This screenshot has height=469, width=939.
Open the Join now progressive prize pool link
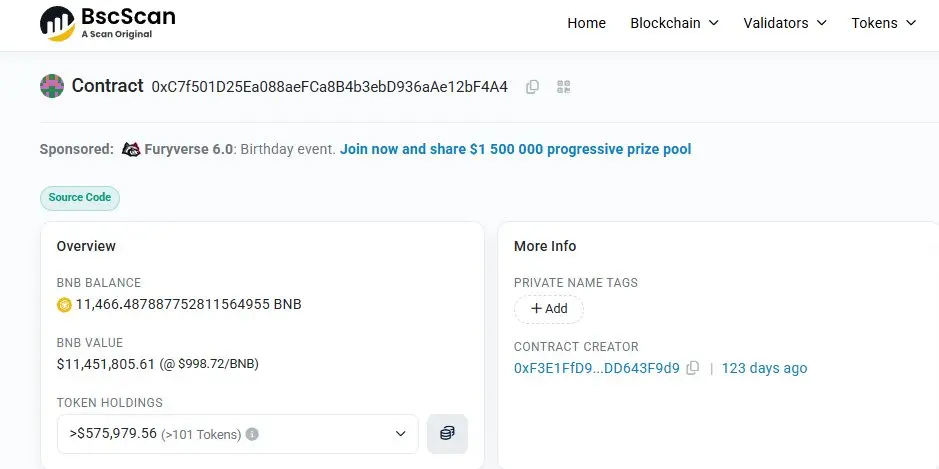515,149
